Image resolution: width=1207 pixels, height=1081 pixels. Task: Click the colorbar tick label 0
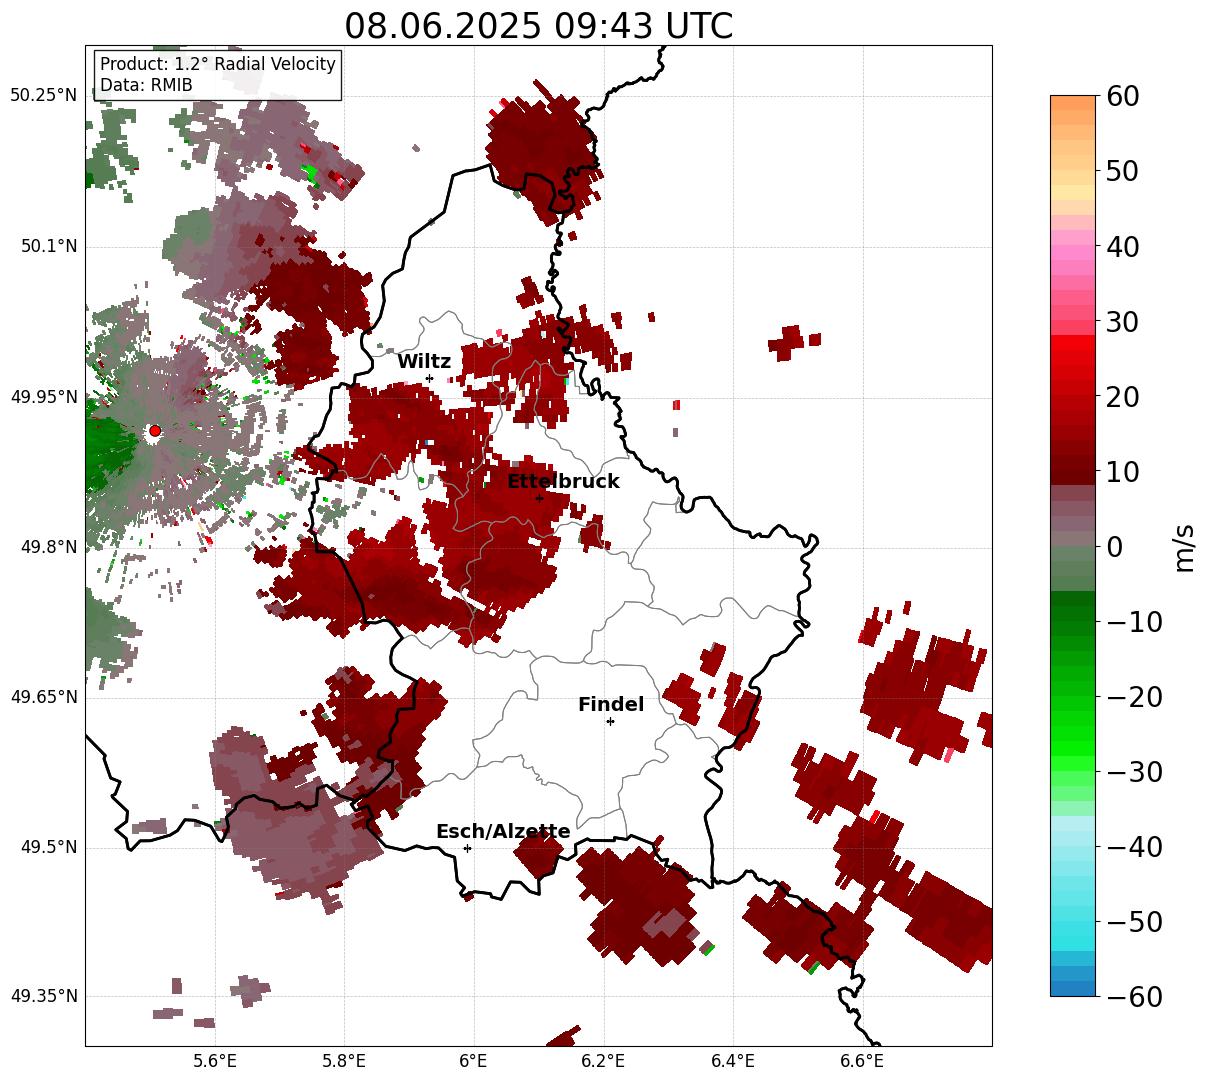click(x=1113, y=547)
